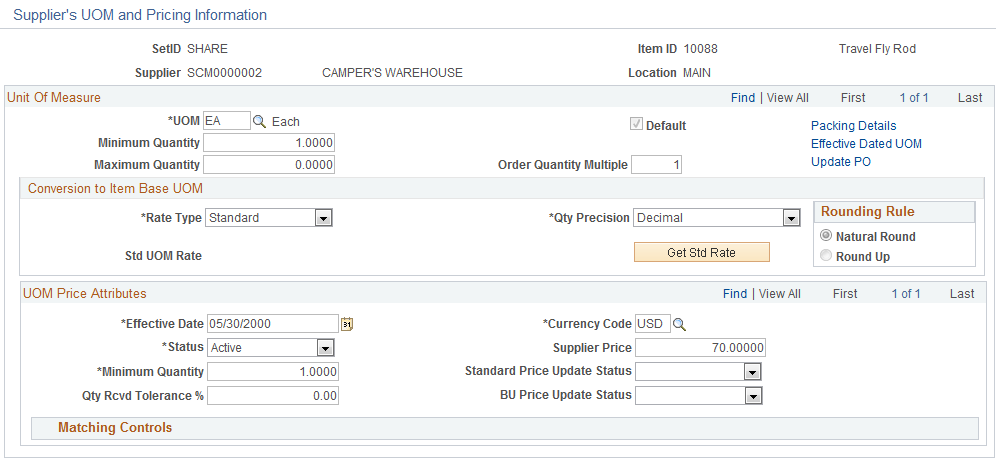Click the supplier ID SCM0000002 text

point(224,73)
